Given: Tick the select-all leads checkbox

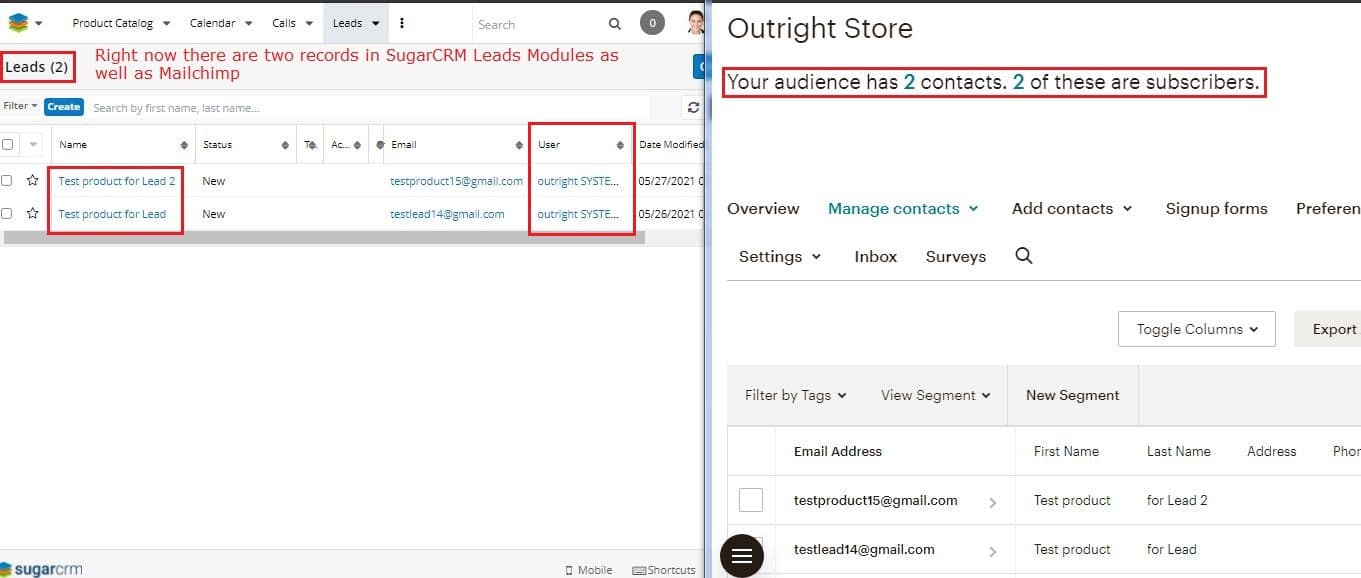Looking at the screenshot, I should [8, 145].
